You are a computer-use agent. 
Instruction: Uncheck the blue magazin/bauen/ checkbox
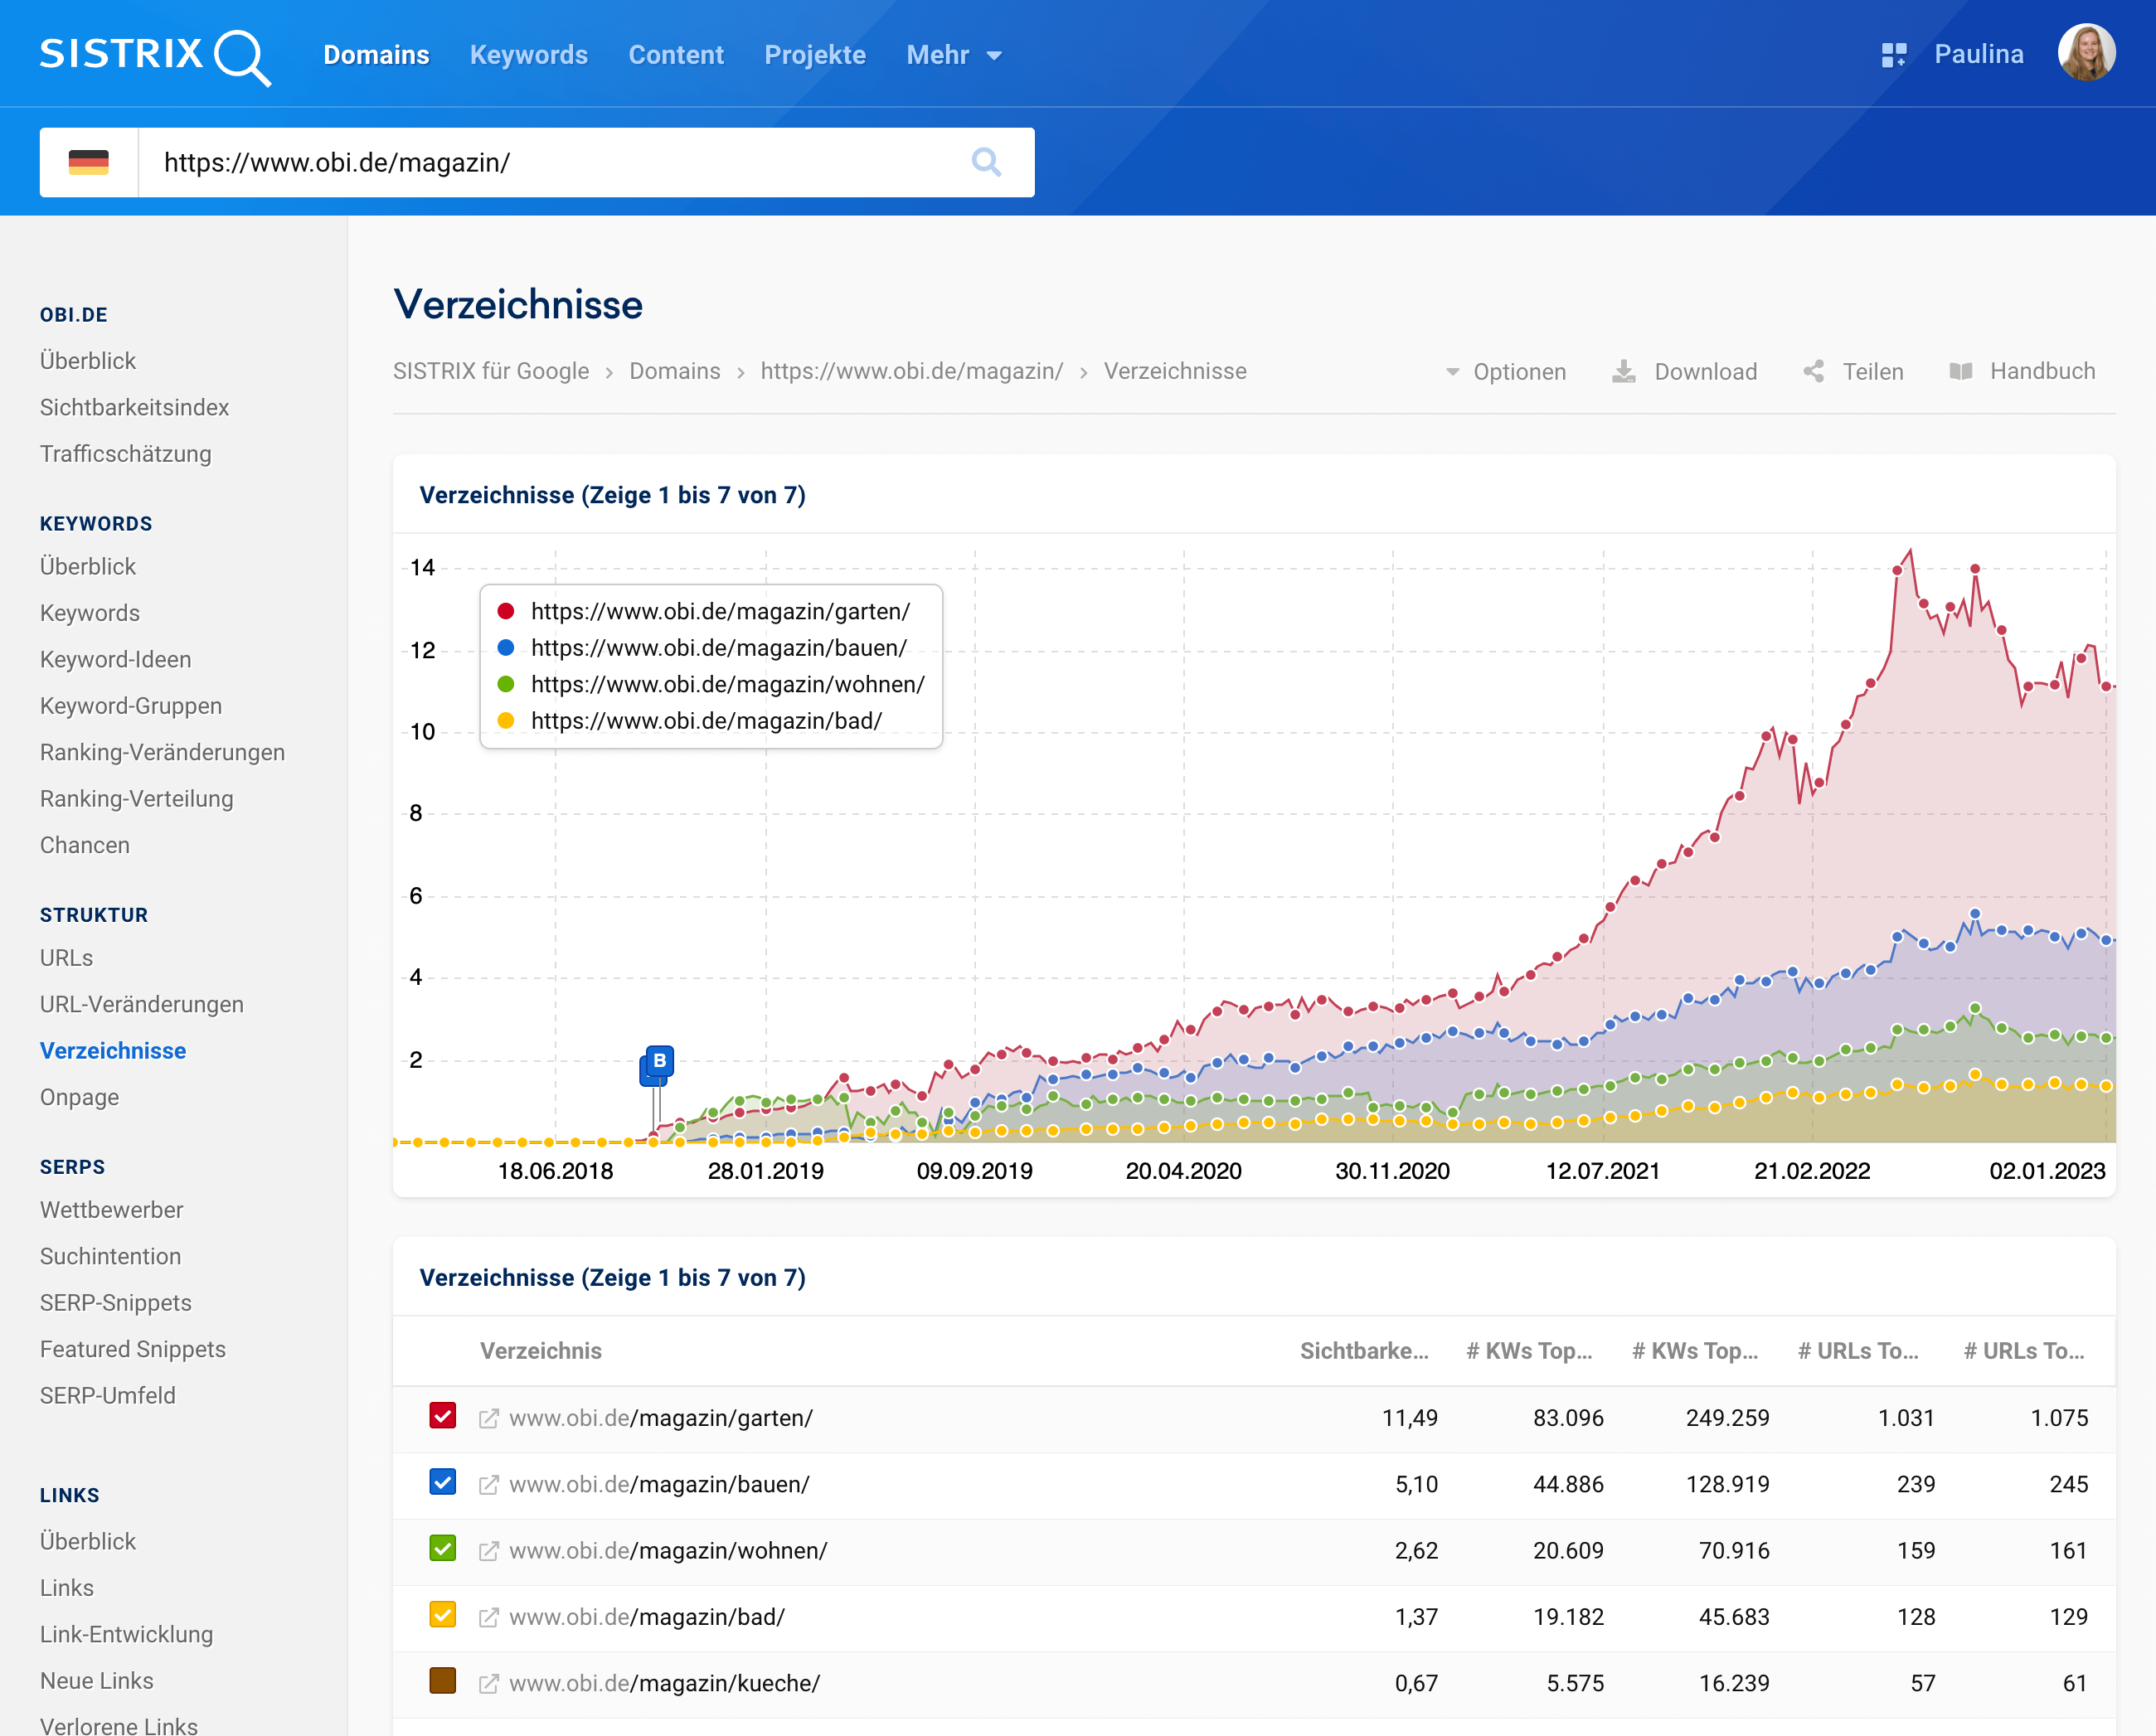(x=442, y=1482)
